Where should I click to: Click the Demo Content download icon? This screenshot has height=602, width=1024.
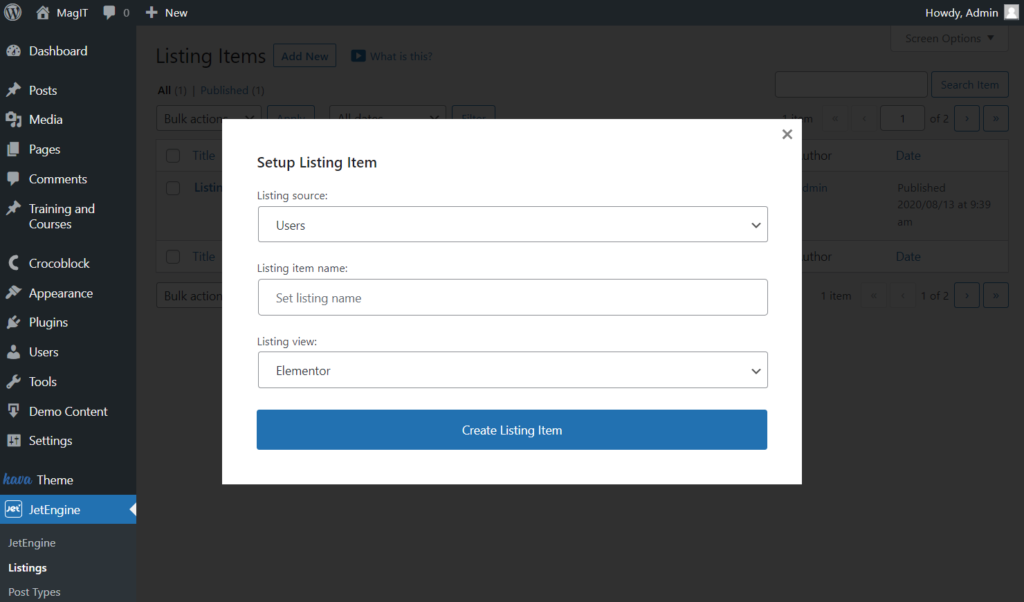[13, 411]
